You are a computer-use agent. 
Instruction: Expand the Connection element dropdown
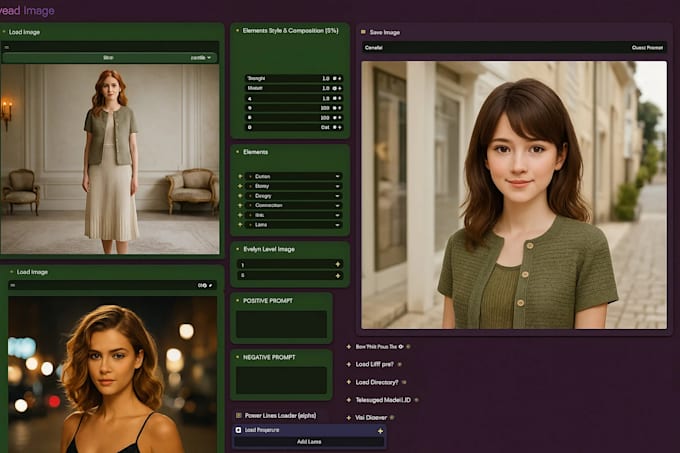click(338, 205)
